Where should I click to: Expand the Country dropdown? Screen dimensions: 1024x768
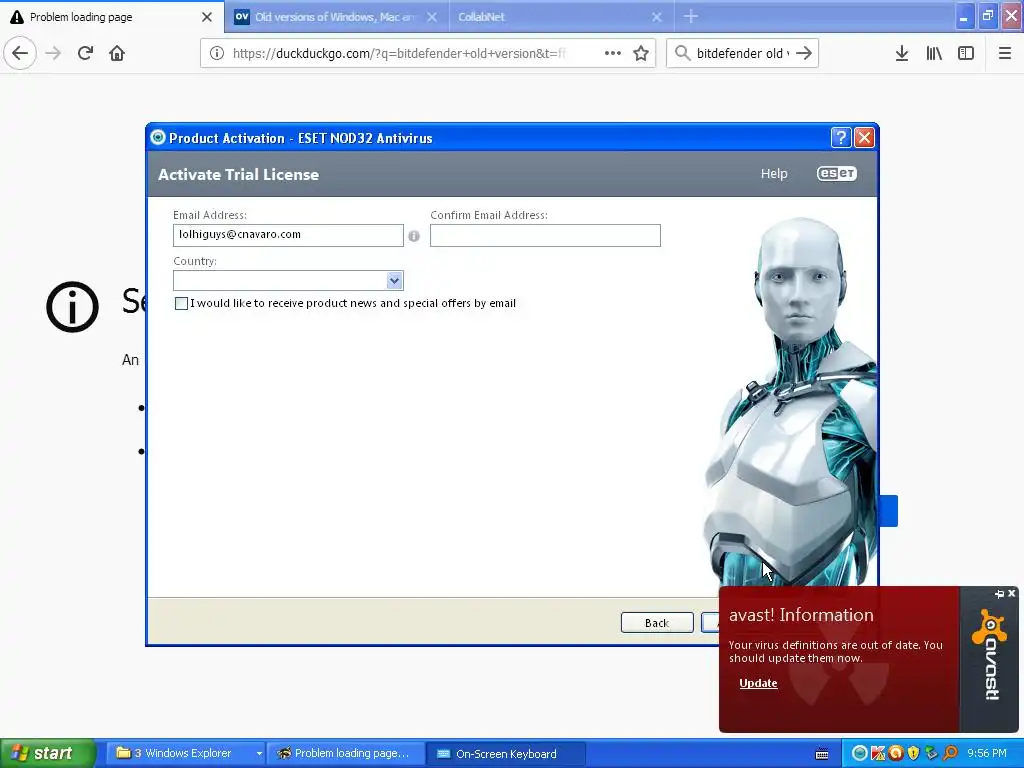click(394, 281)
